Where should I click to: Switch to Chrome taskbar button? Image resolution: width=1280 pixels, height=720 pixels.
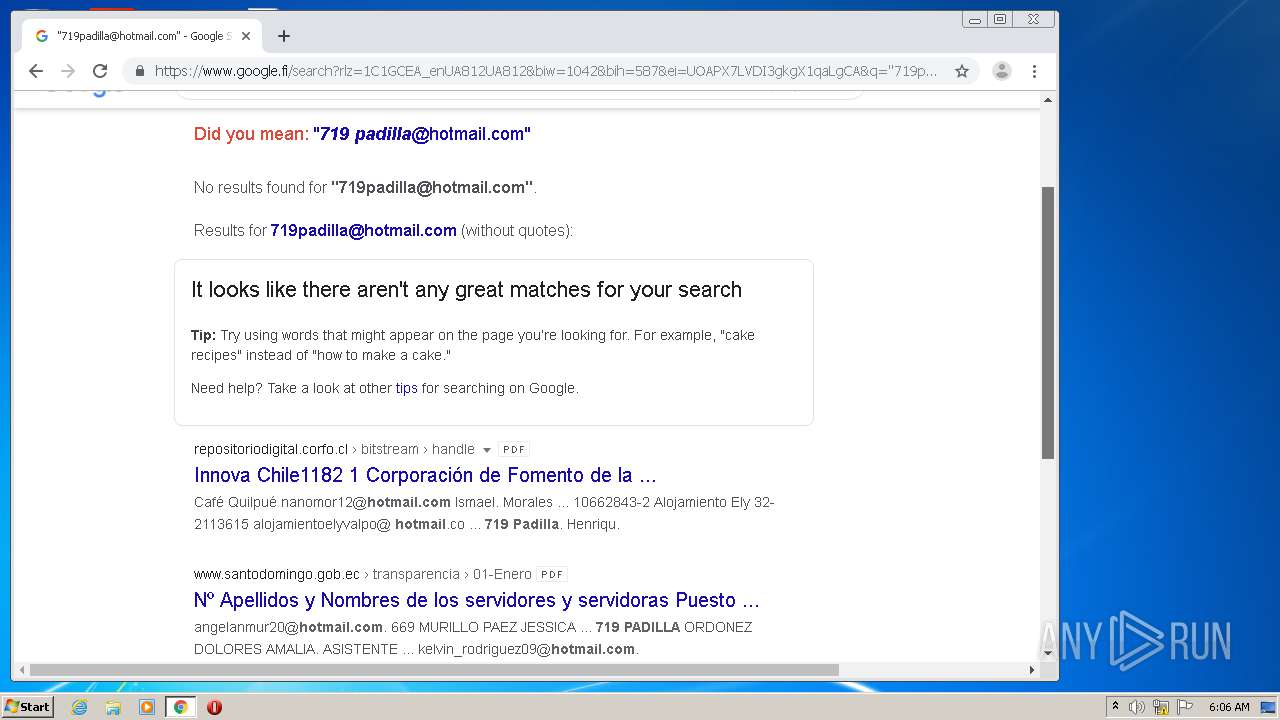181,707
